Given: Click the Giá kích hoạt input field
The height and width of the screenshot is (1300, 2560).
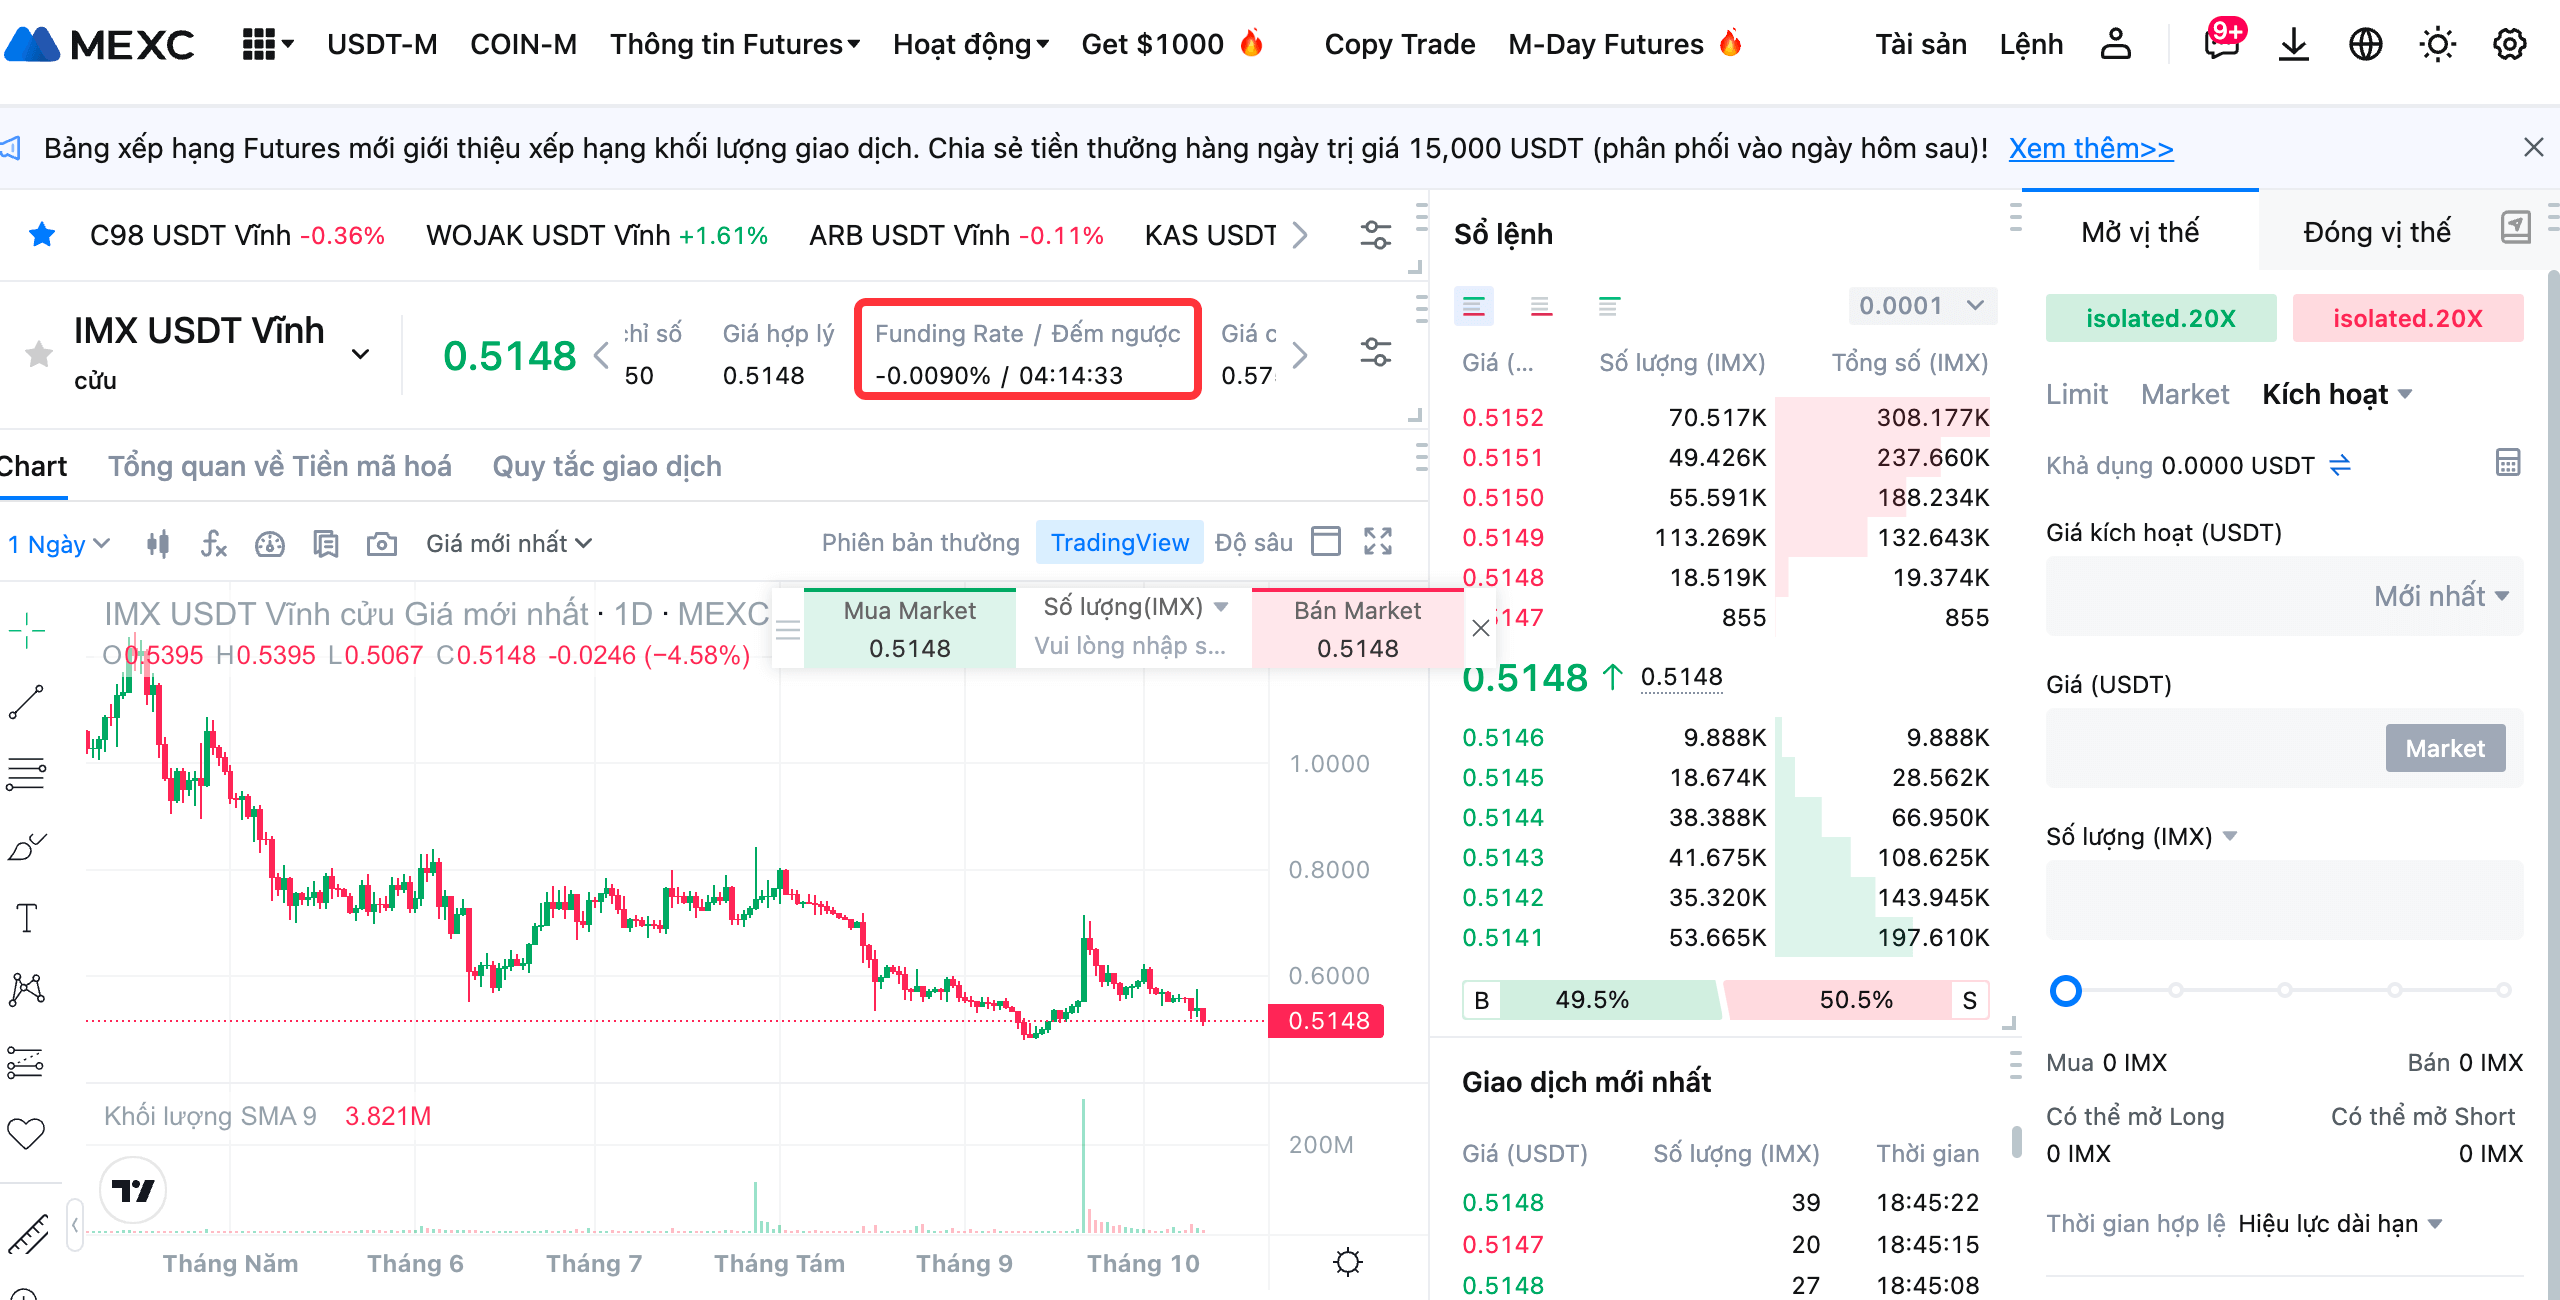Looking at the screenshot, I should [x=2200, y=596].
